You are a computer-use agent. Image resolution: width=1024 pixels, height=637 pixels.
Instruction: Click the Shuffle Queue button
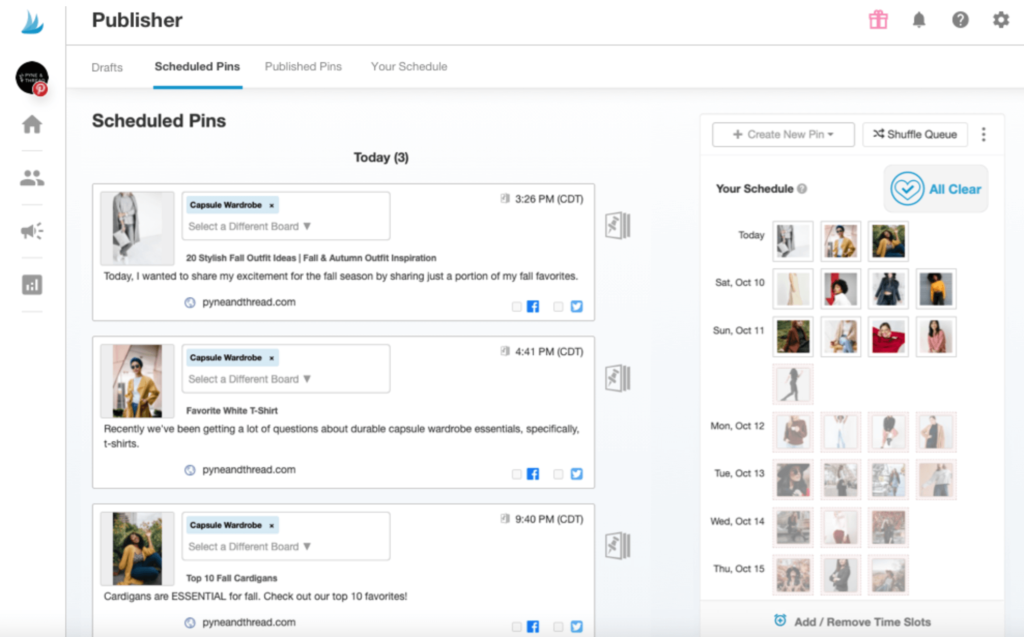(915, 135)
